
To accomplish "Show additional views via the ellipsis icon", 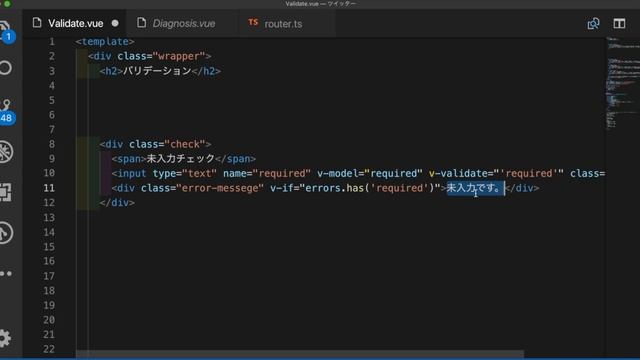I will click(x=6, y=273).
